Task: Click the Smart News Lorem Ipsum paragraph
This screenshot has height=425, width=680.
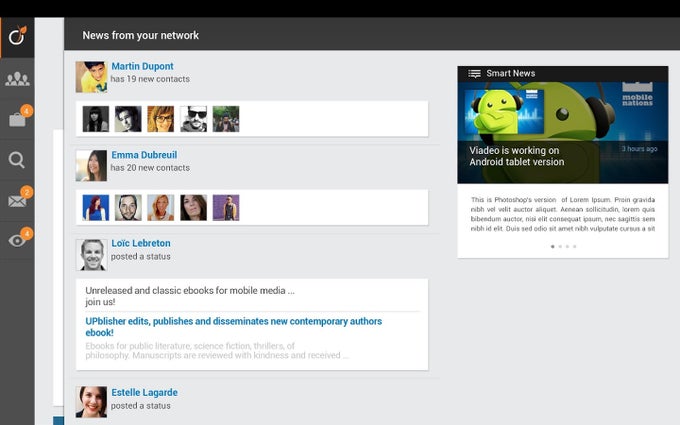Action: 563,214
